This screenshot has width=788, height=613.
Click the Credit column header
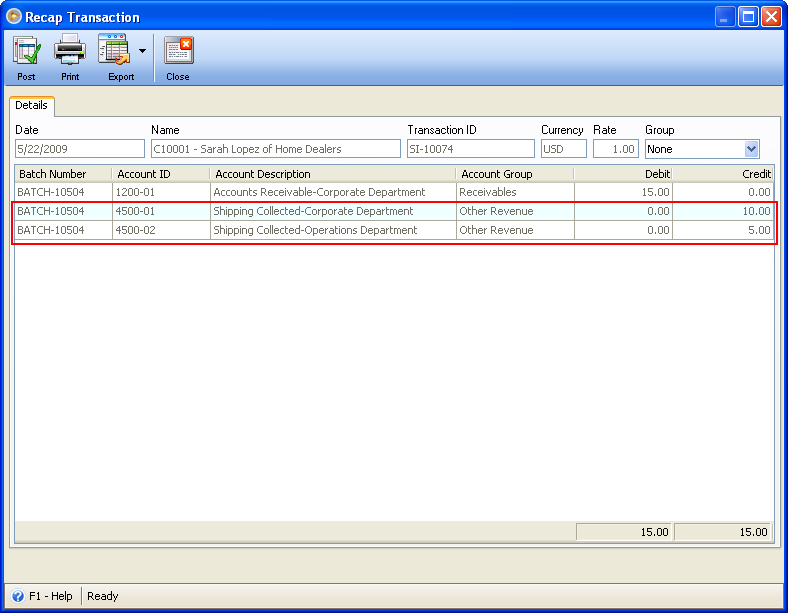pyautogui.click(x=723, y=174)
